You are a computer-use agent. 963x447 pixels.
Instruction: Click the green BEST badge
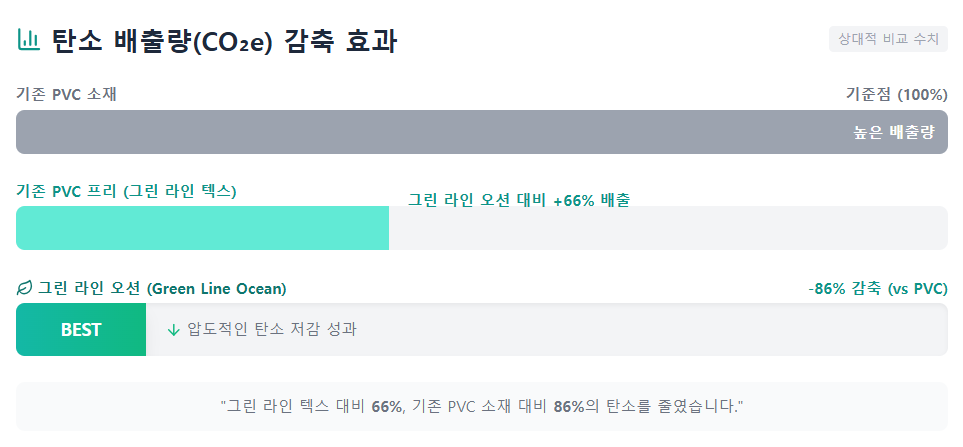(81, 330)
